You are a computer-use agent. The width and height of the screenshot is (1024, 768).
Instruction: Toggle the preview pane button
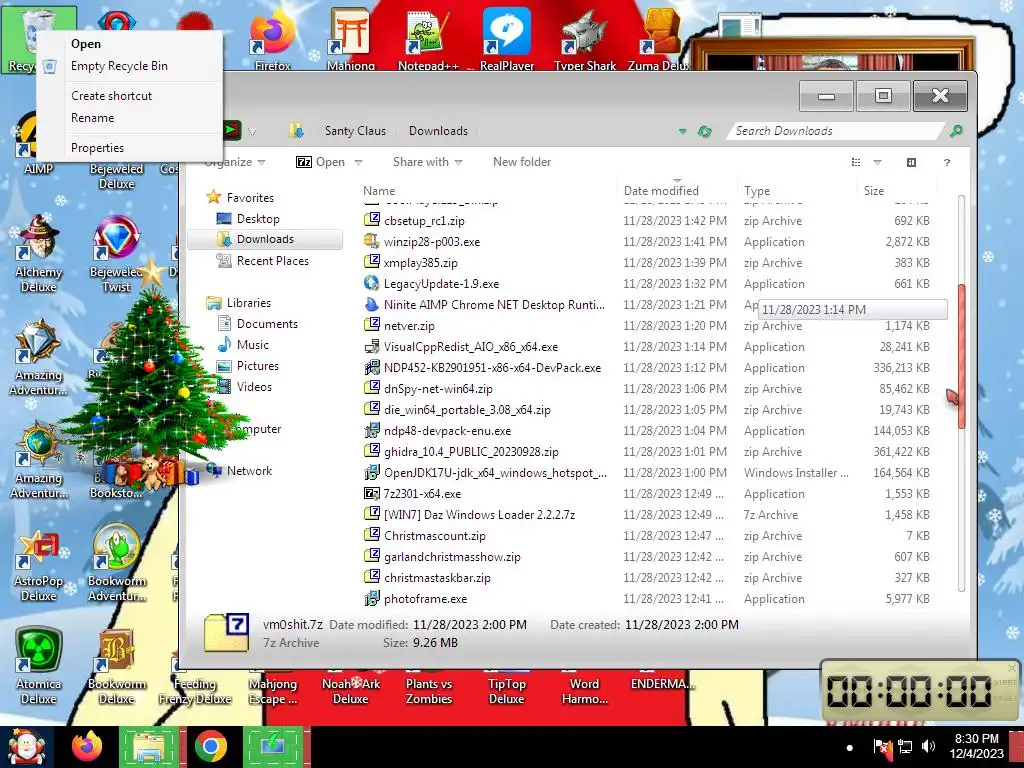pos(911,163)
